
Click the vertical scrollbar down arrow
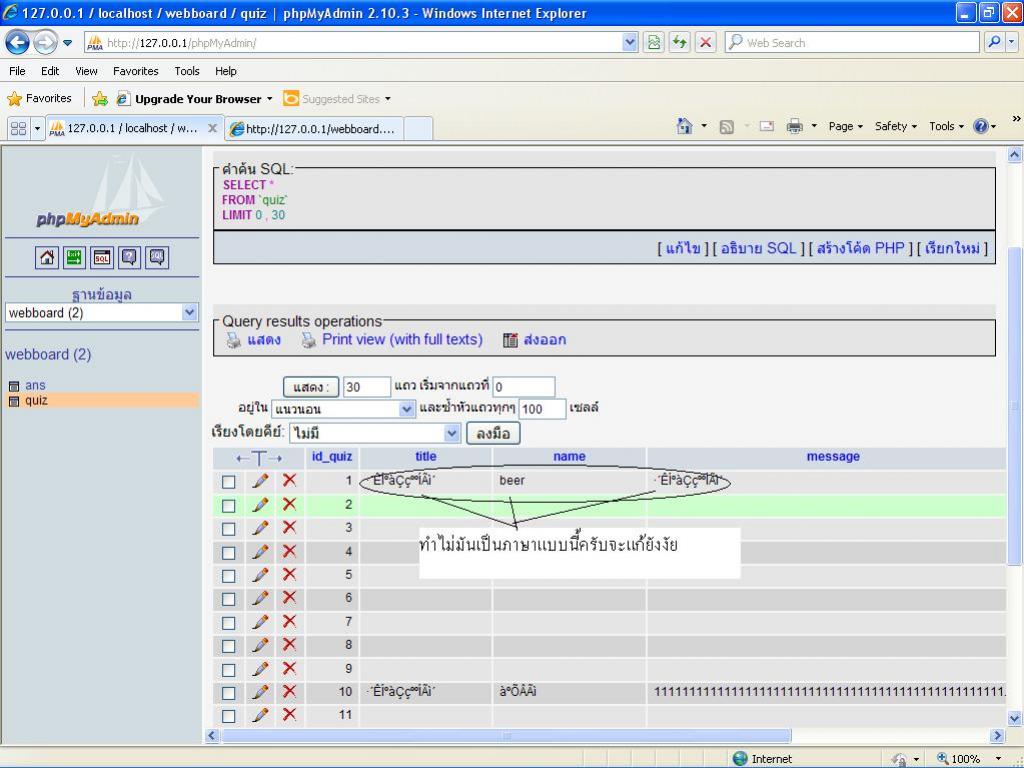click(1014, 718)
